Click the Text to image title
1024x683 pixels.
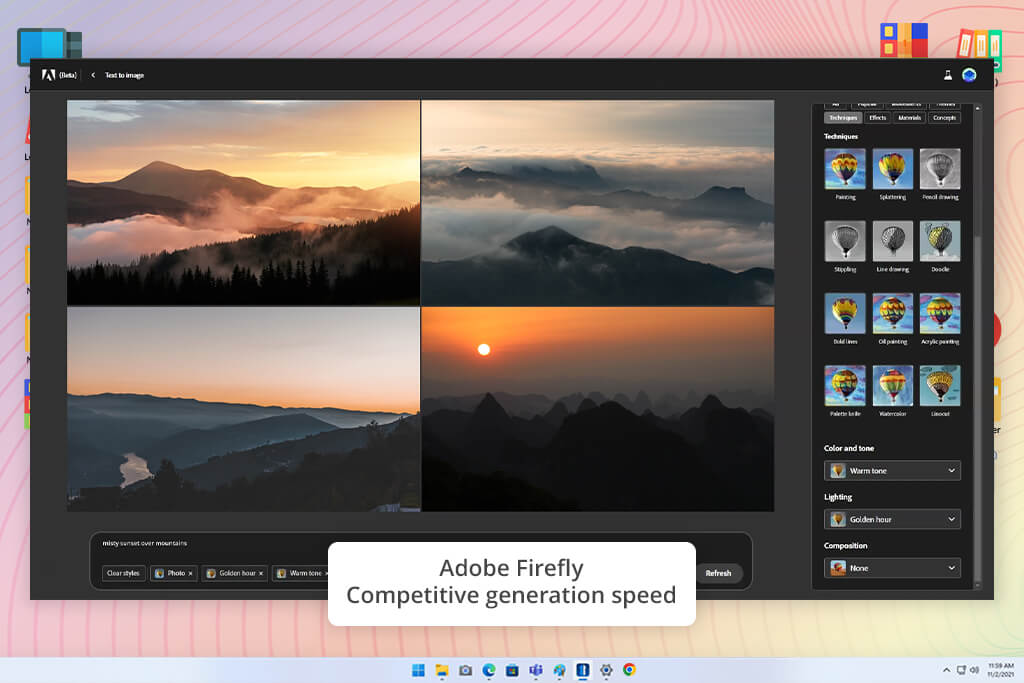(124, 75)
